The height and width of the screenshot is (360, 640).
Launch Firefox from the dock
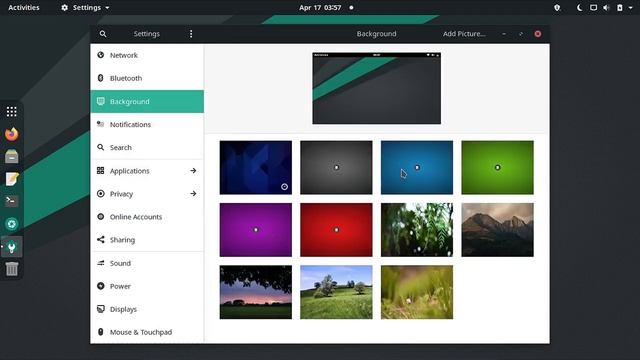click(x=11, y=134)
